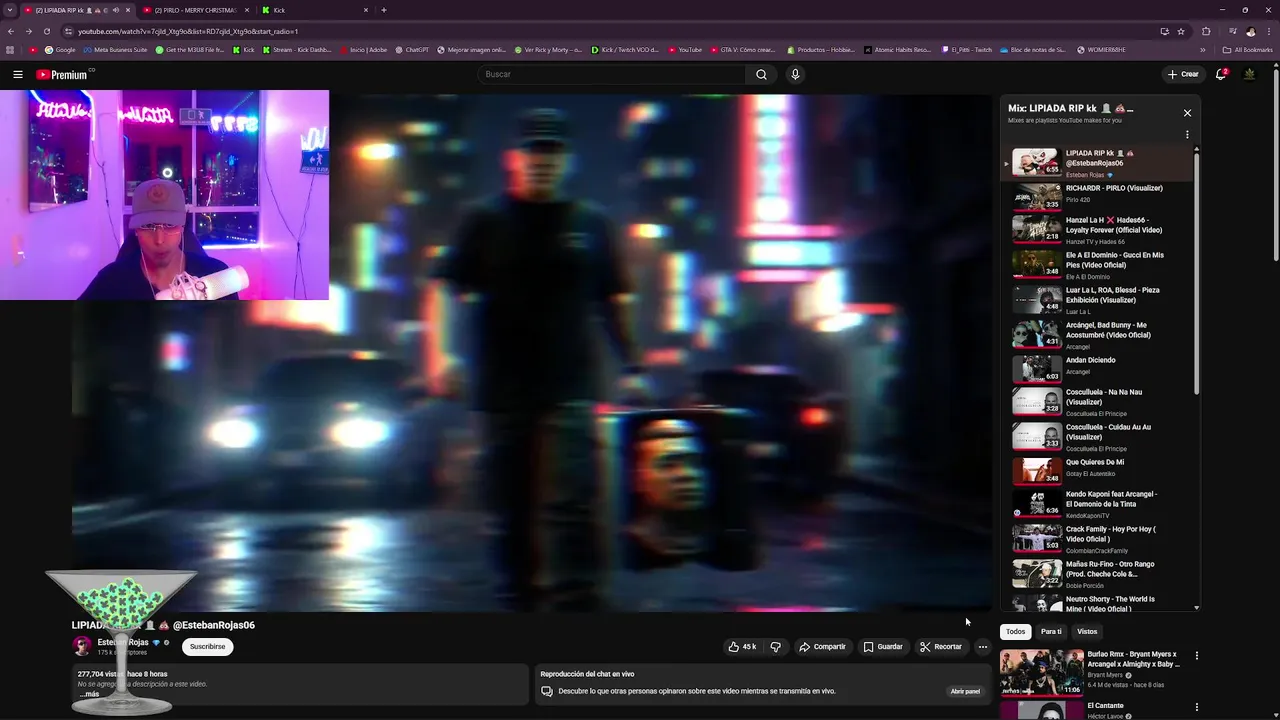Viewport: 1280px width, 720px height.
Task: Click the magnifier search button
Action: click(761, 74)
